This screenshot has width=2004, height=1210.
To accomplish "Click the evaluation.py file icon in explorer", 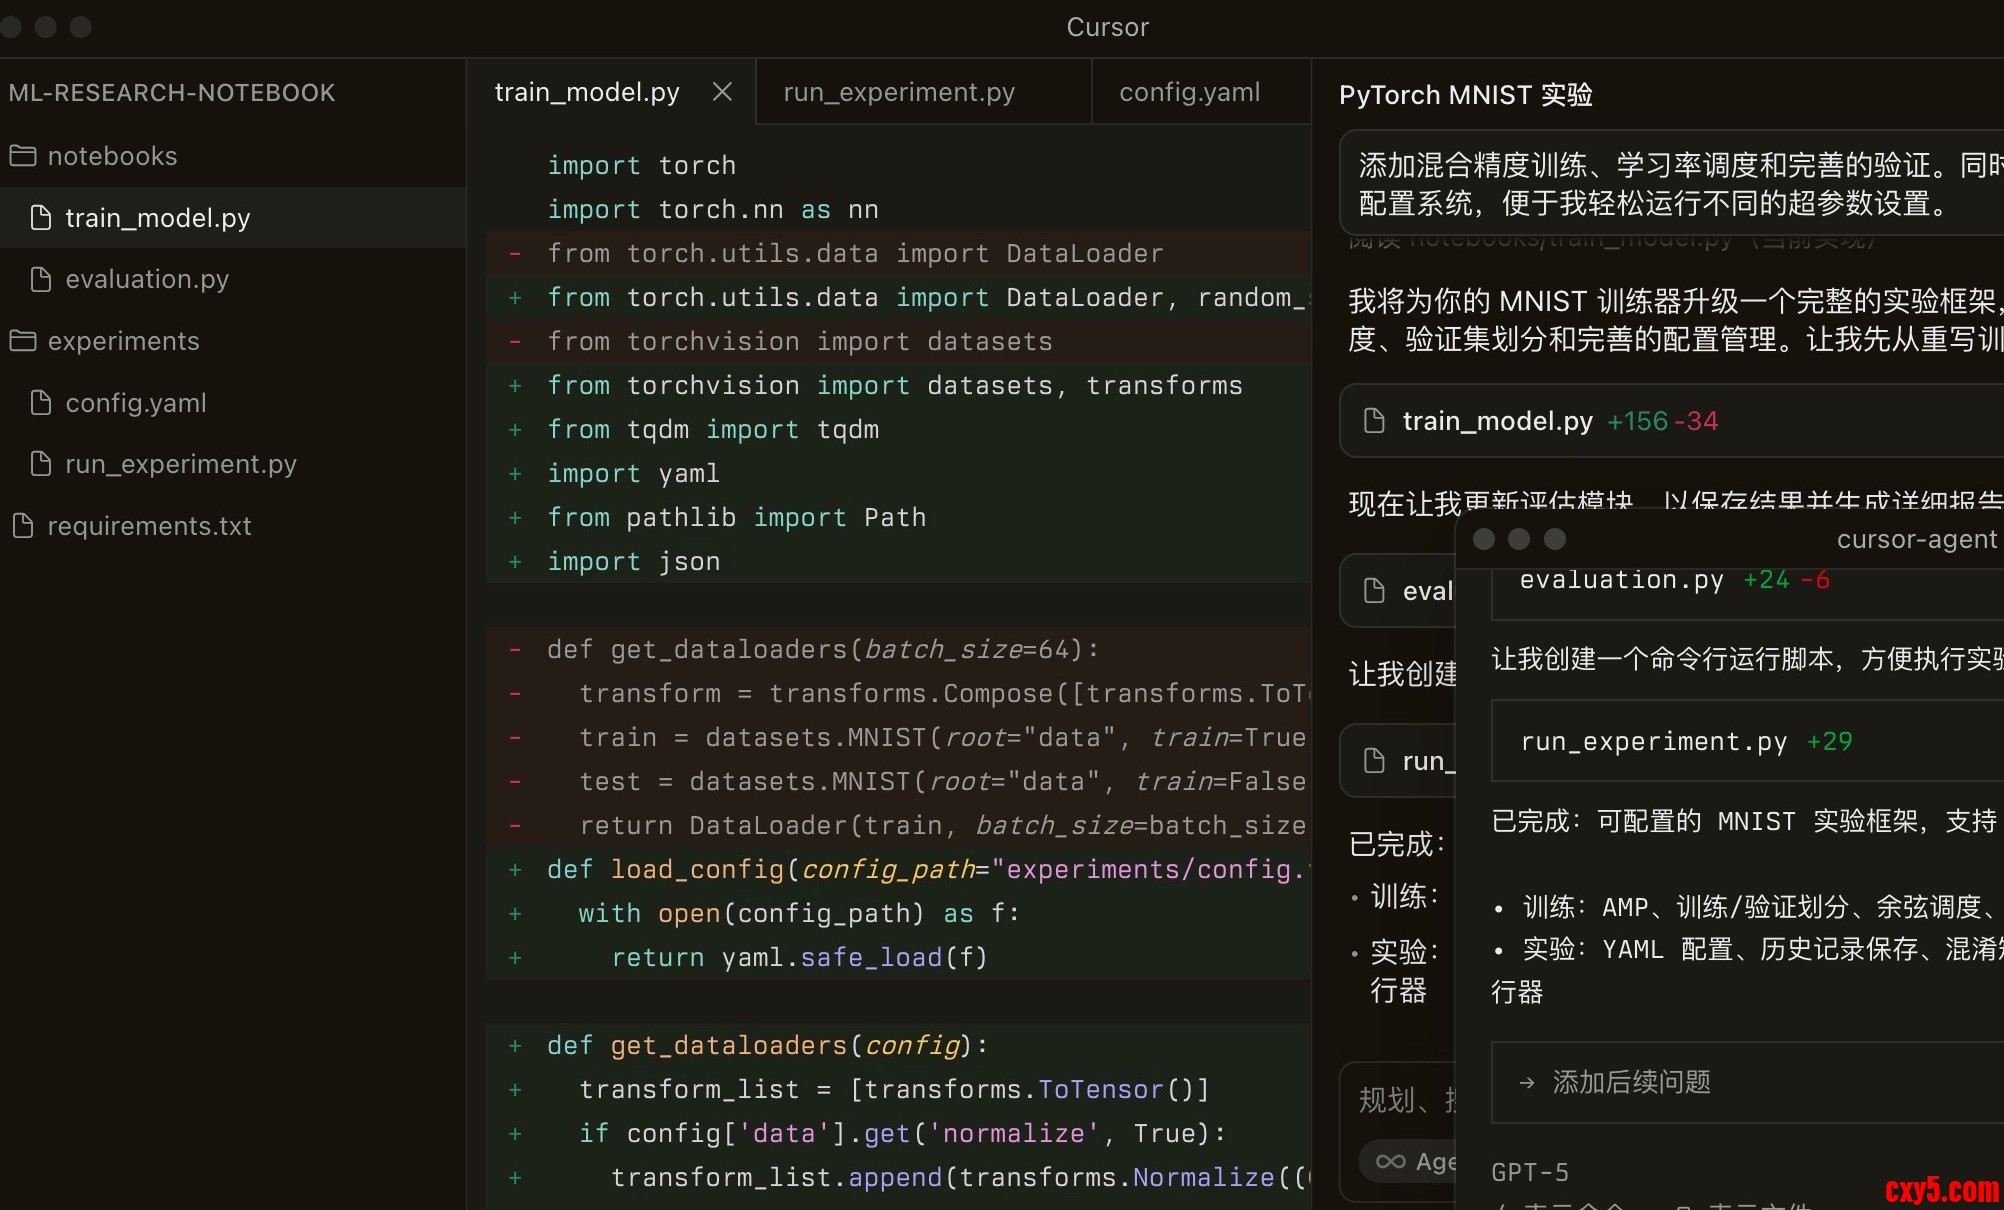I will pyautogui.click(x=41, y=279).
